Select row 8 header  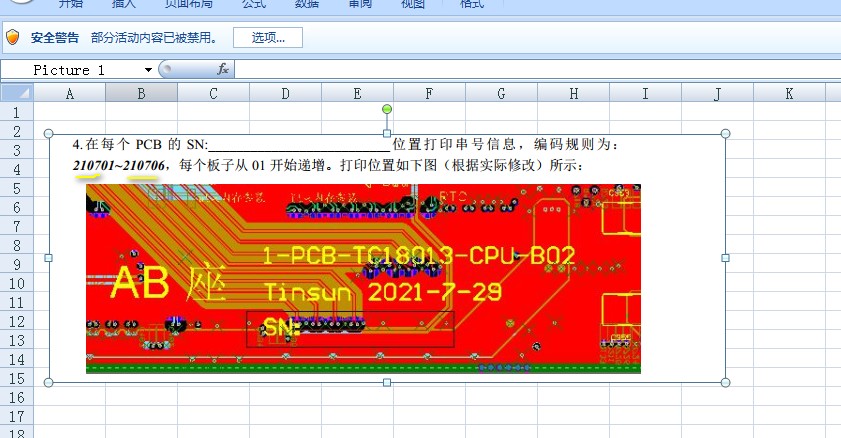(17, 246)
